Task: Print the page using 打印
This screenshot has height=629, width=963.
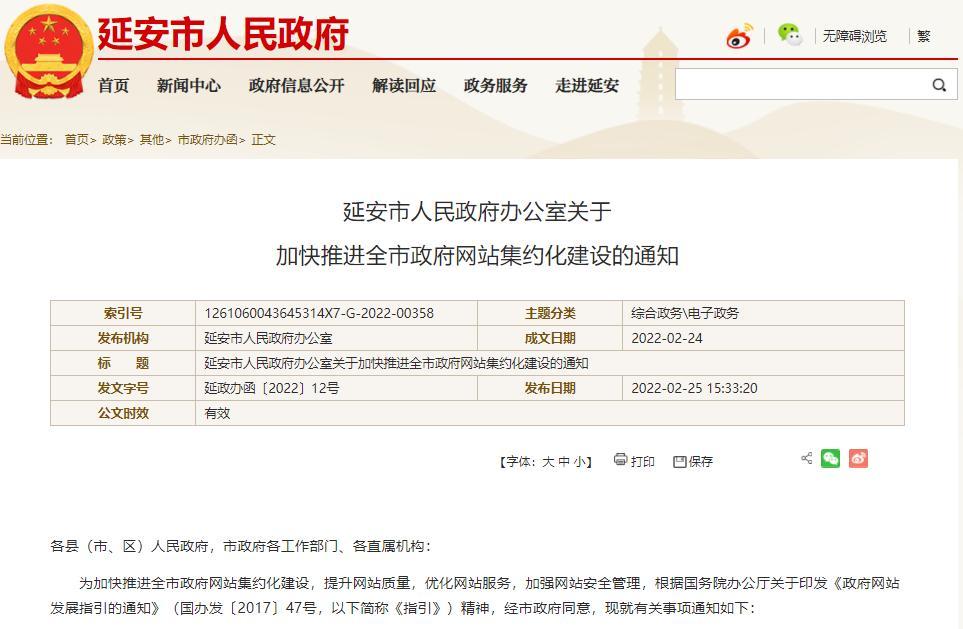Action: (x=634, y=461)
